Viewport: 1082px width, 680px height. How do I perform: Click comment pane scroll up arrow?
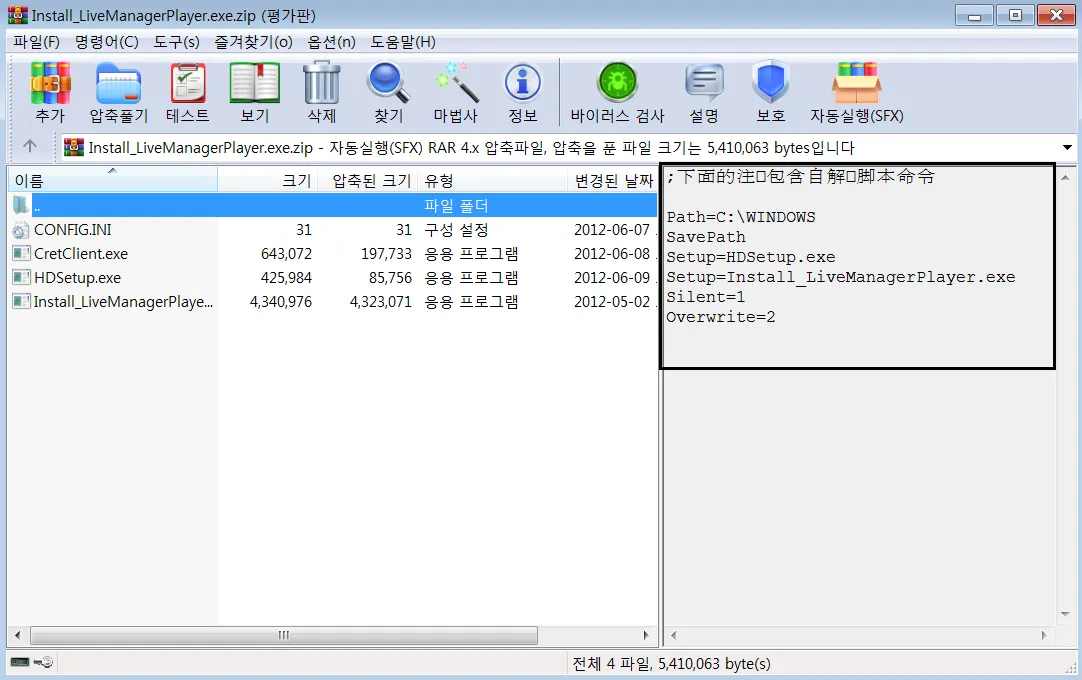pyautogui.click(x=1065, y=177)
